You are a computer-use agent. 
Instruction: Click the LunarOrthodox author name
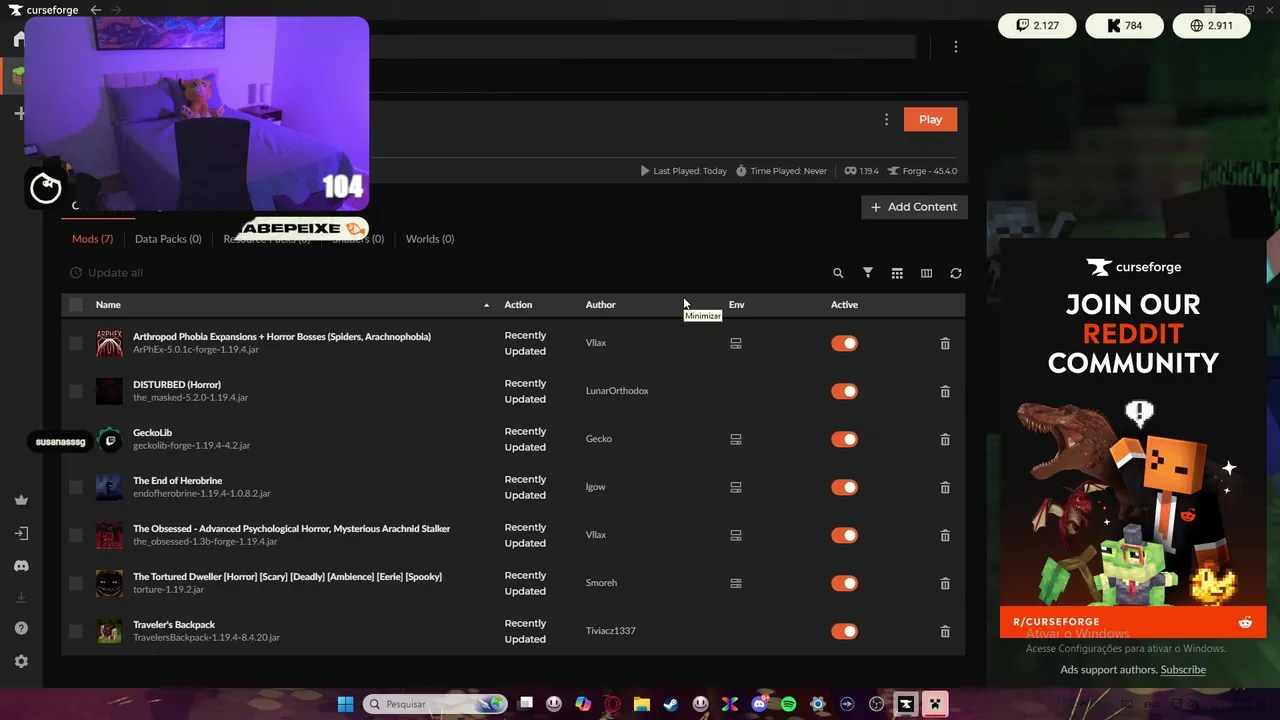(617, 391)
